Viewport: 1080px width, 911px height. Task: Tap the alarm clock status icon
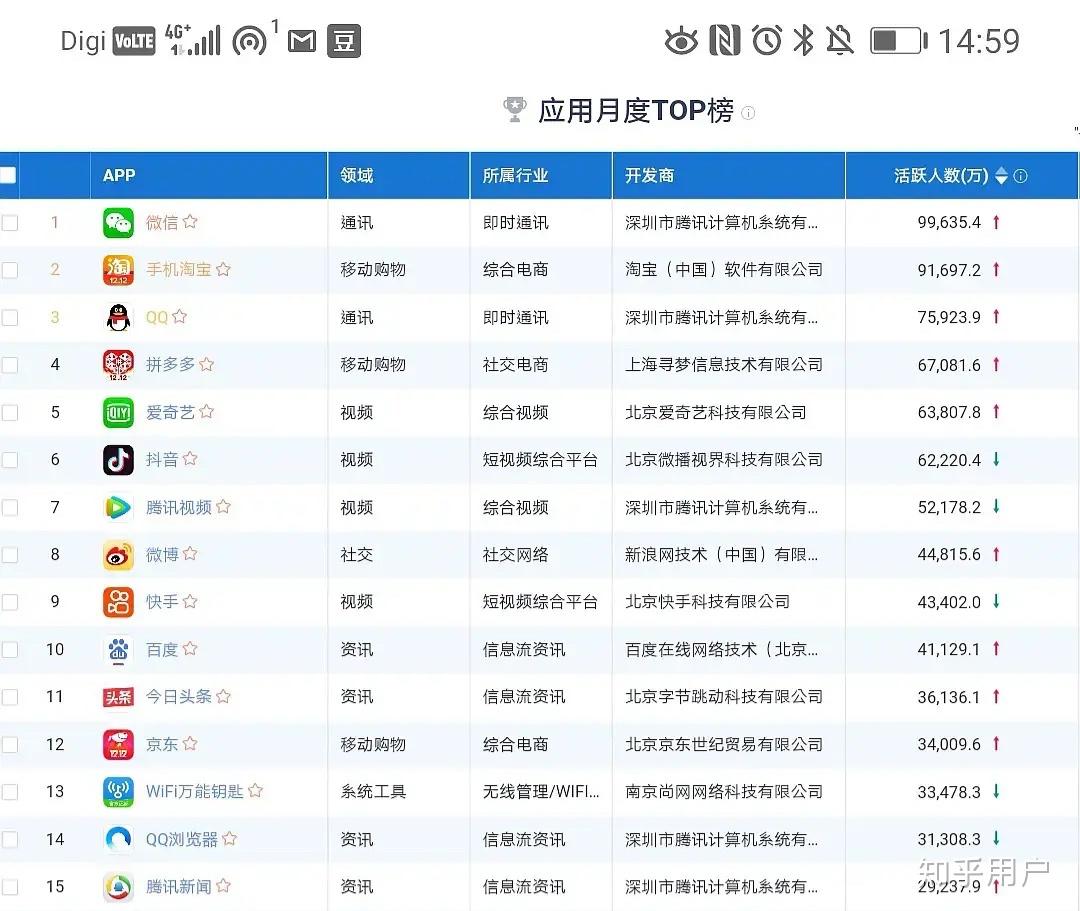pyautogui.click(x=767, y=41)
